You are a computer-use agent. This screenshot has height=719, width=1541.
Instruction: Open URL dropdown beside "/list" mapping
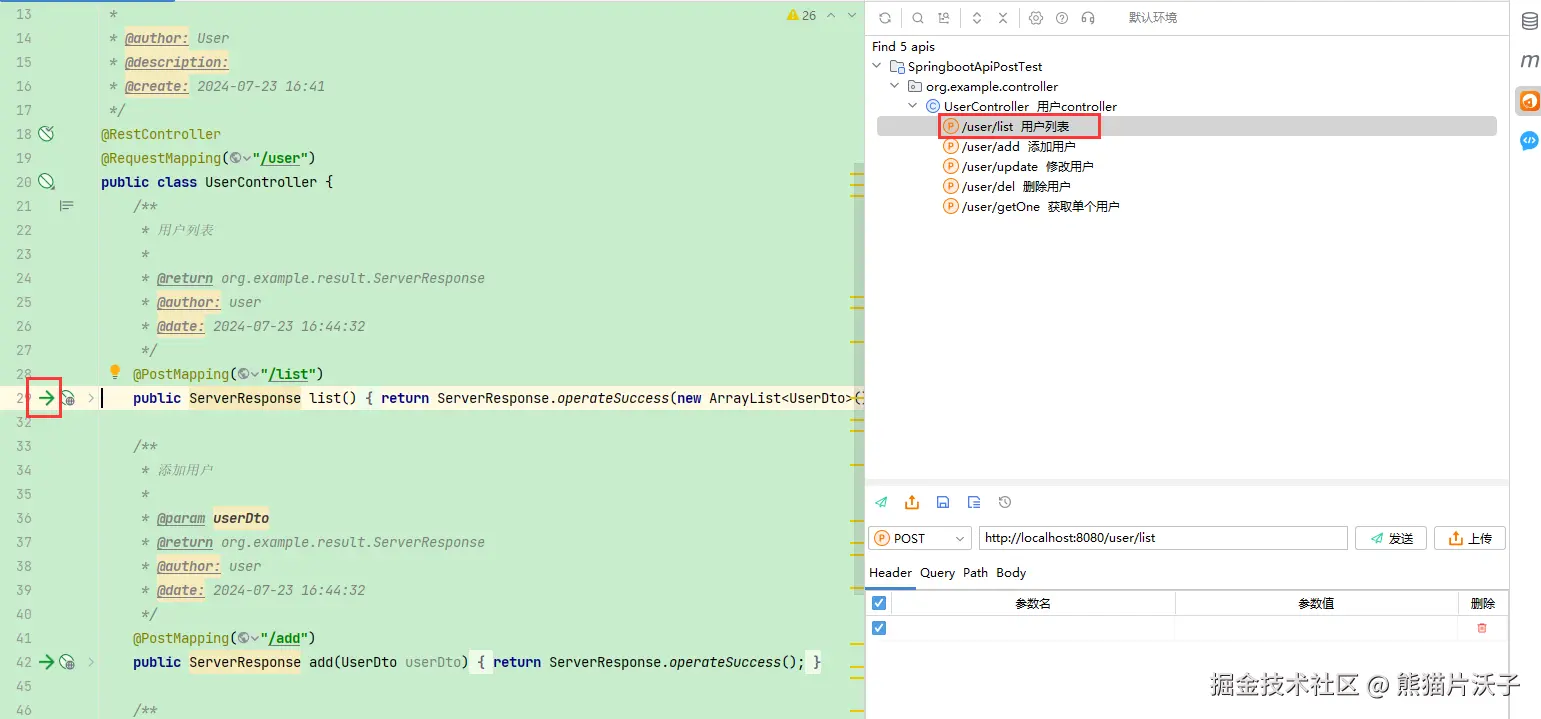248,374
